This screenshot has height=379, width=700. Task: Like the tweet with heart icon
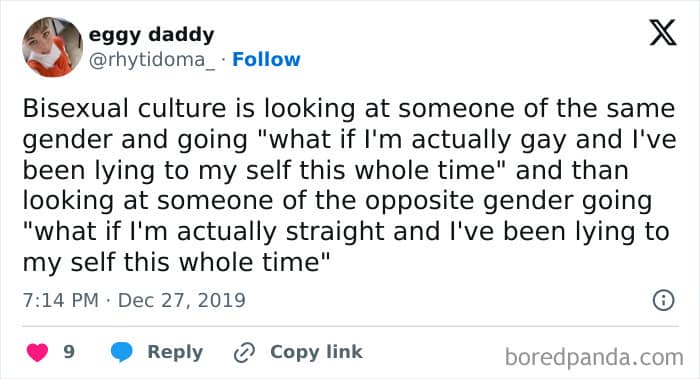click(38, 352)
